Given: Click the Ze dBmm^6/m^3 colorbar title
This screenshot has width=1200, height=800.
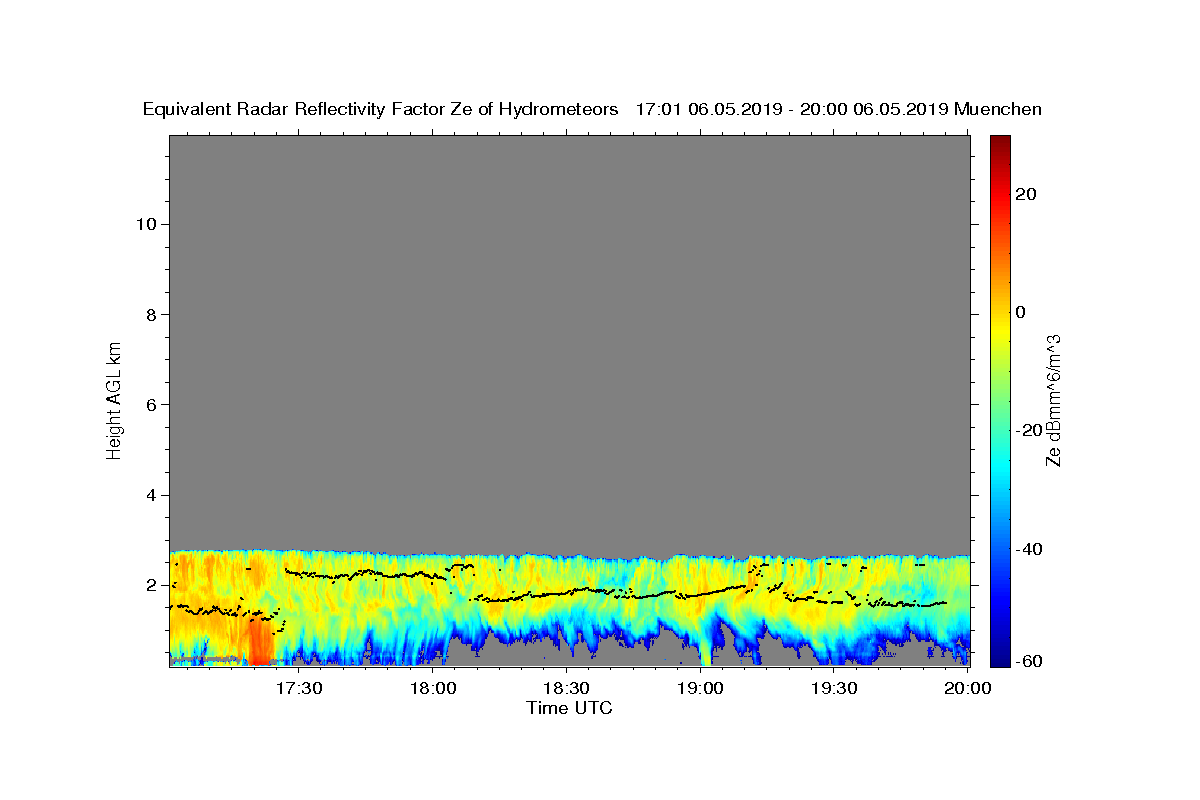Looking at the screenshot, I should point(1053,400).
